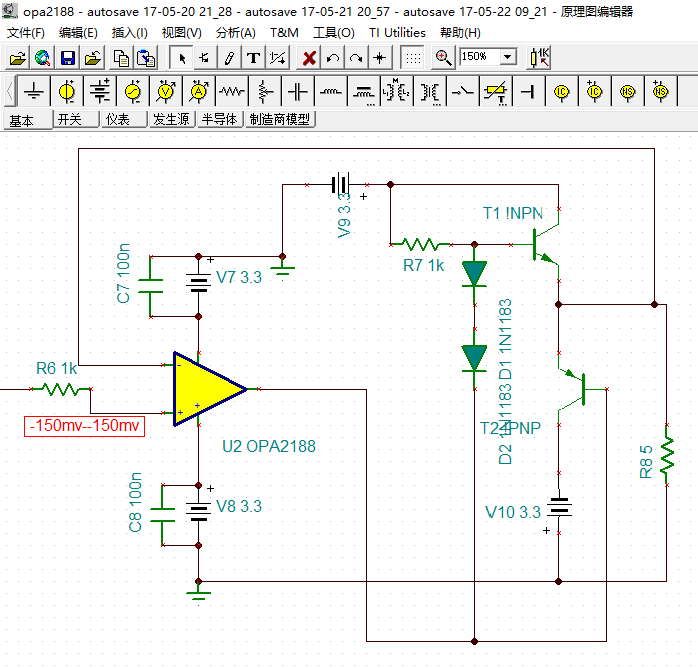This screenshot has height=668, width=698.
Task: Toggle the grid dots display icon
Action: [413, 58]
